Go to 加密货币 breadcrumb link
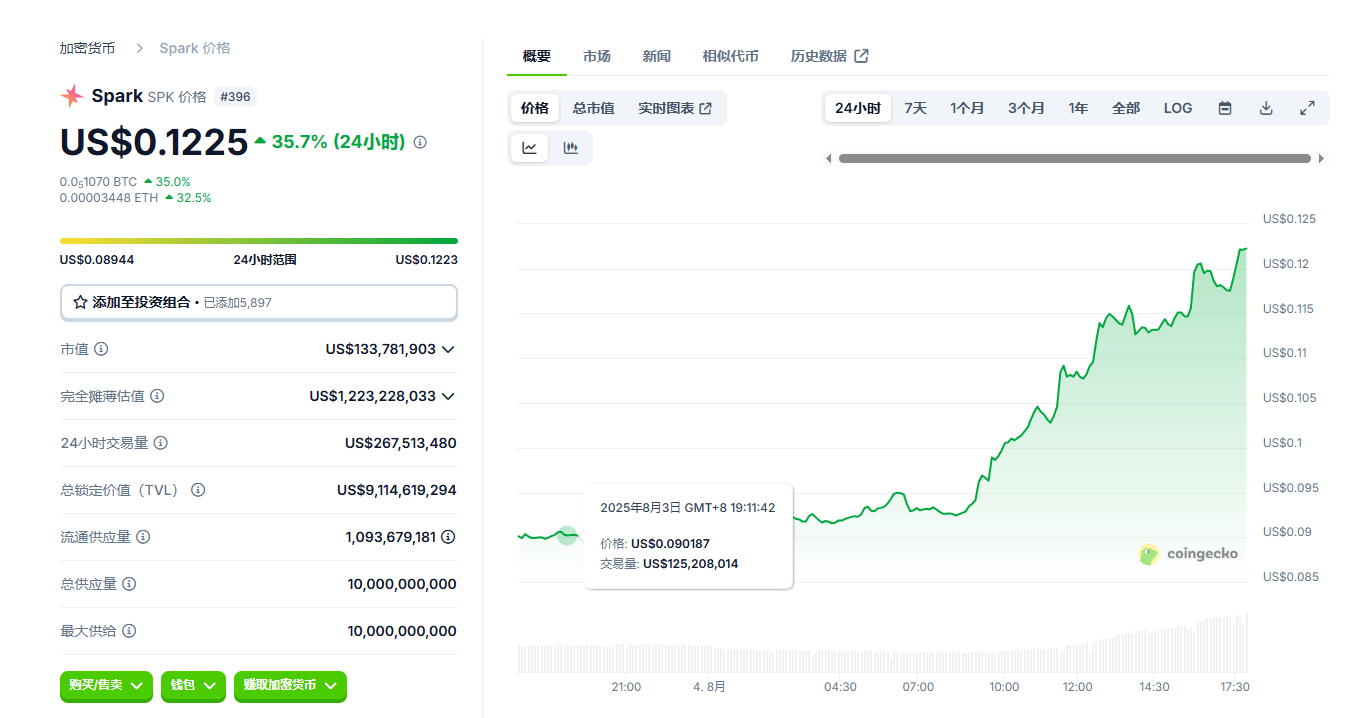This screenshot has width=1362, height=718. [x=87, y=48]
